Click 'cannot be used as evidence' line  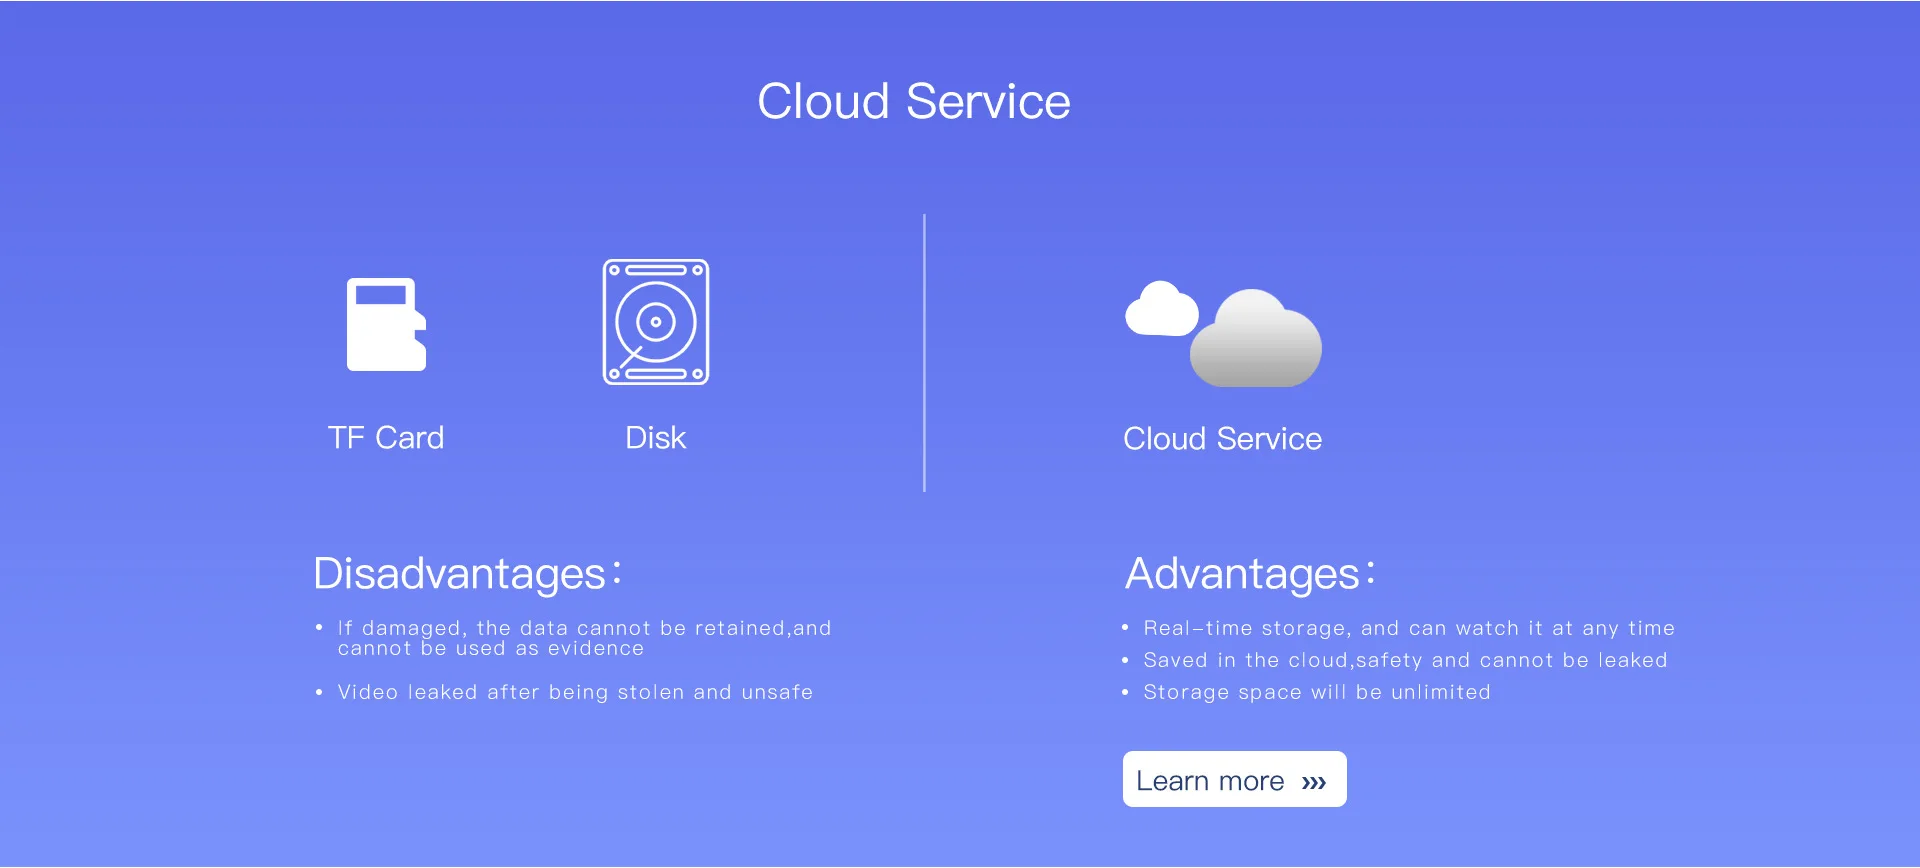491,649
